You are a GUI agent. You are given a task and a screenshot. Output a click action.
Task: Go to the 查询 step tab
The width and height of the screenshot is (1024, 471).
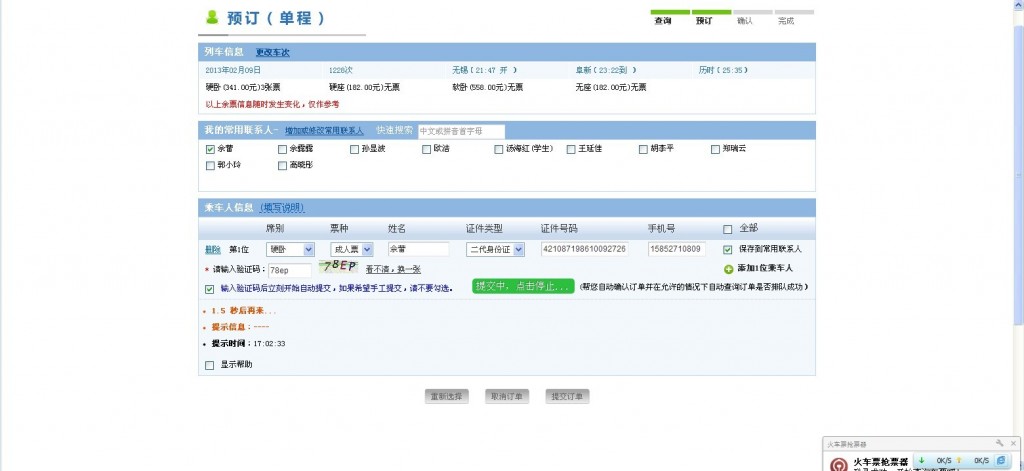[x=663, y=18]
